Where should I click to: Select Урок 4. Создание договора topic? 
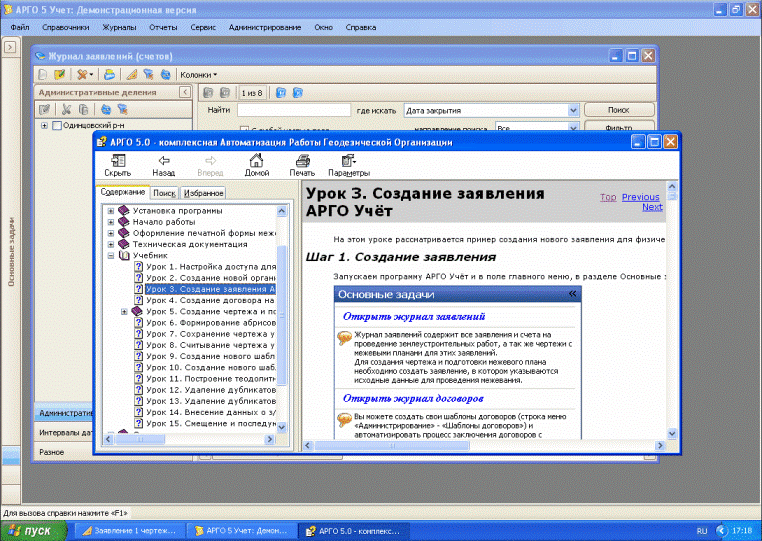210,300
